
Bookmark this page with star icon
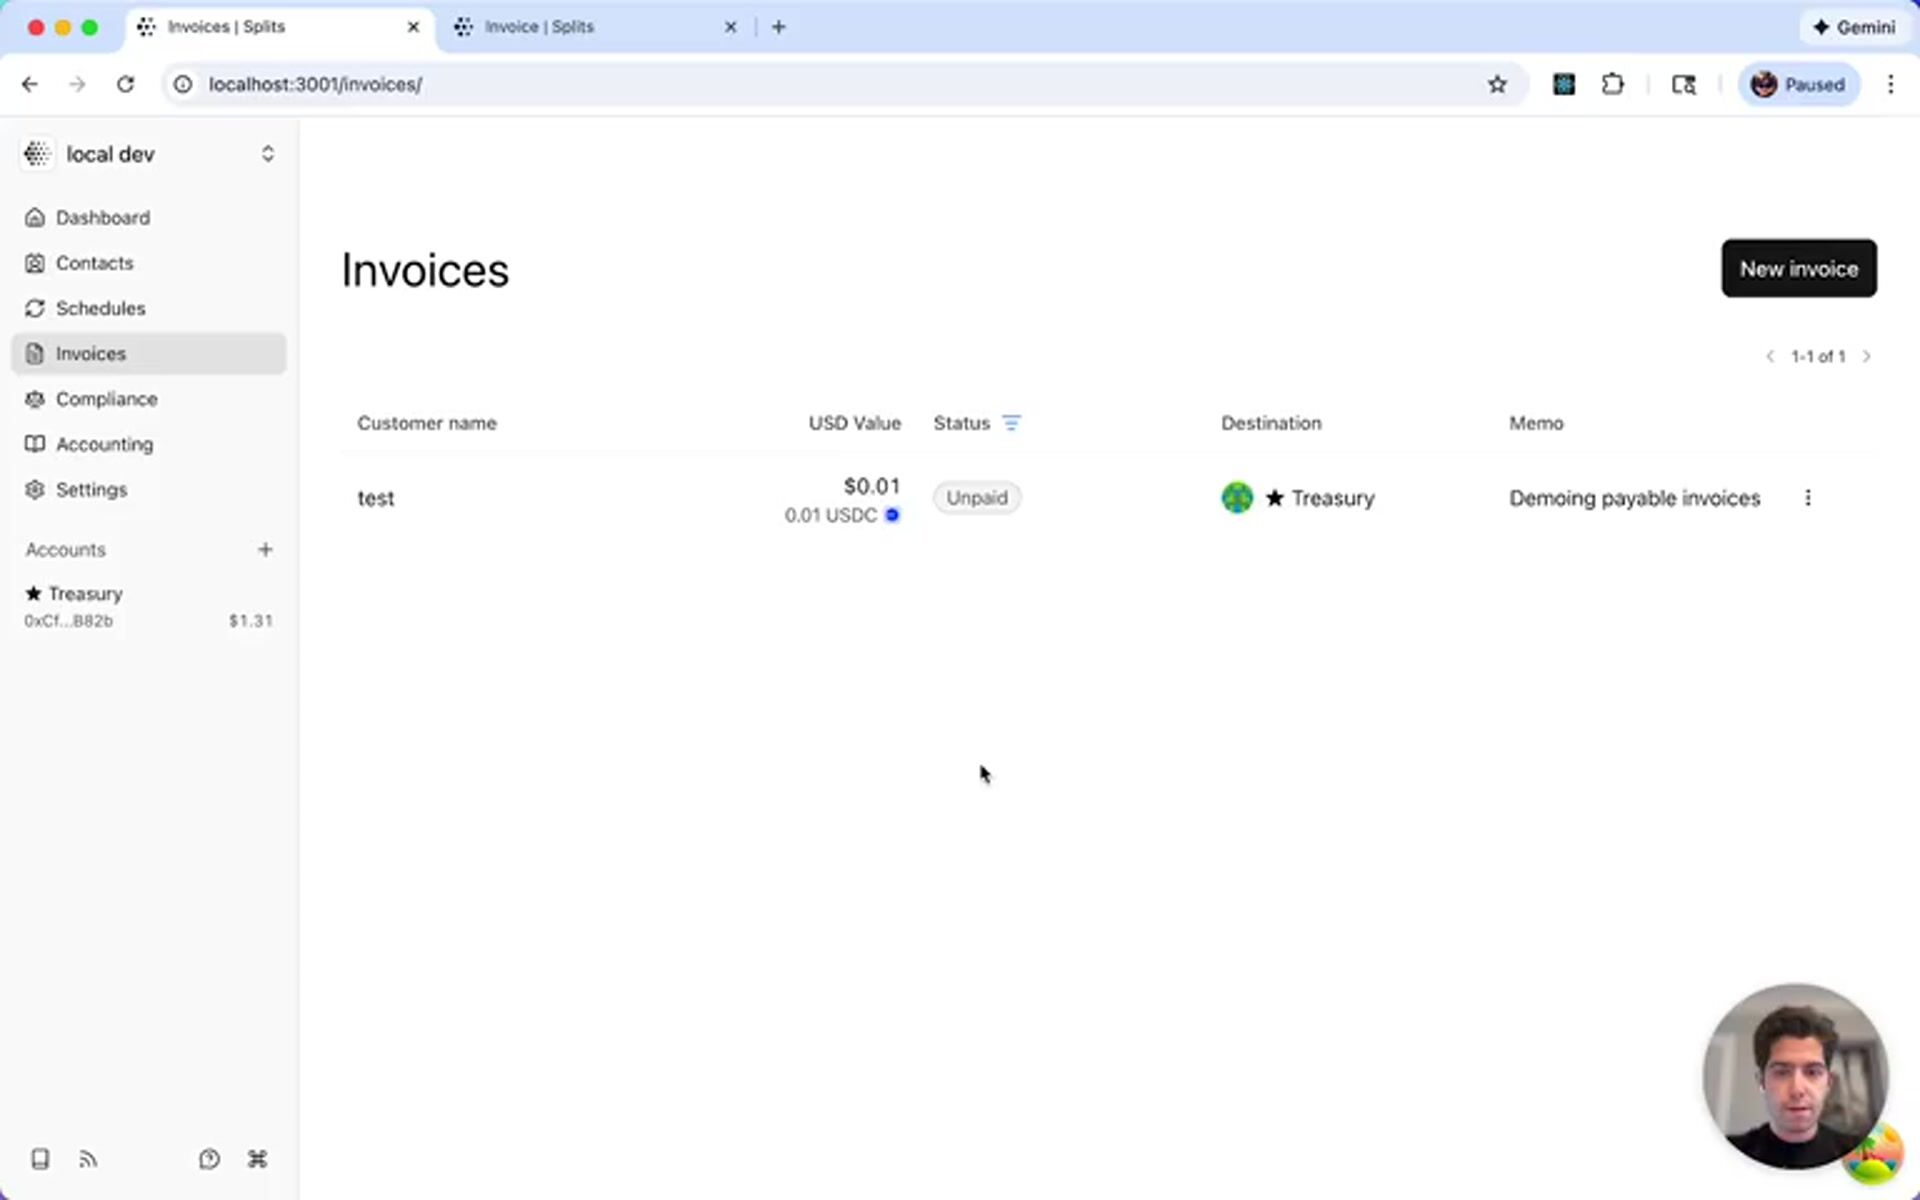coord(1496,85)
